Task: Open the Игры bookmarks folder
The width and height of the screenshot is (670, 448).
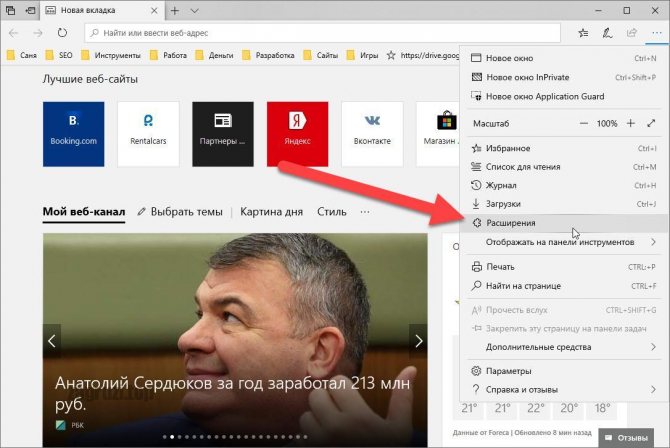Action: coord(362,55)
